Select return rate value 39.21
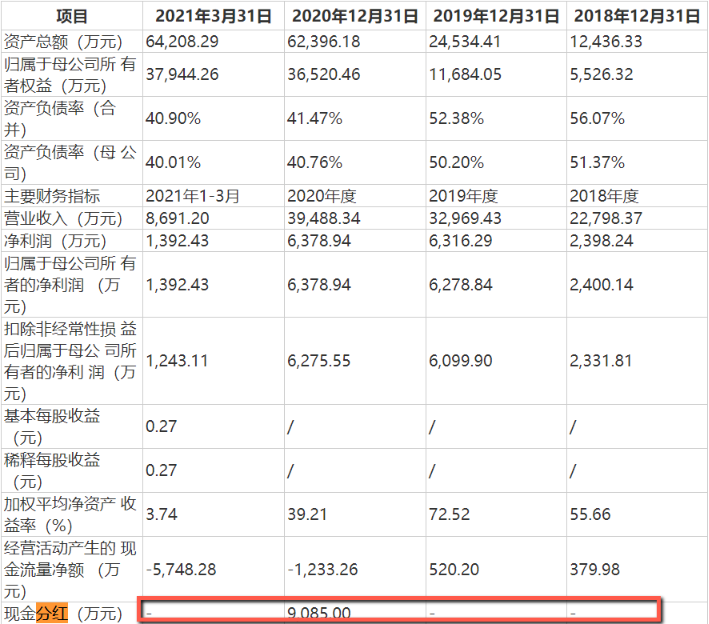This screenshot has width=709, height=624. click(x=307, y=515)
